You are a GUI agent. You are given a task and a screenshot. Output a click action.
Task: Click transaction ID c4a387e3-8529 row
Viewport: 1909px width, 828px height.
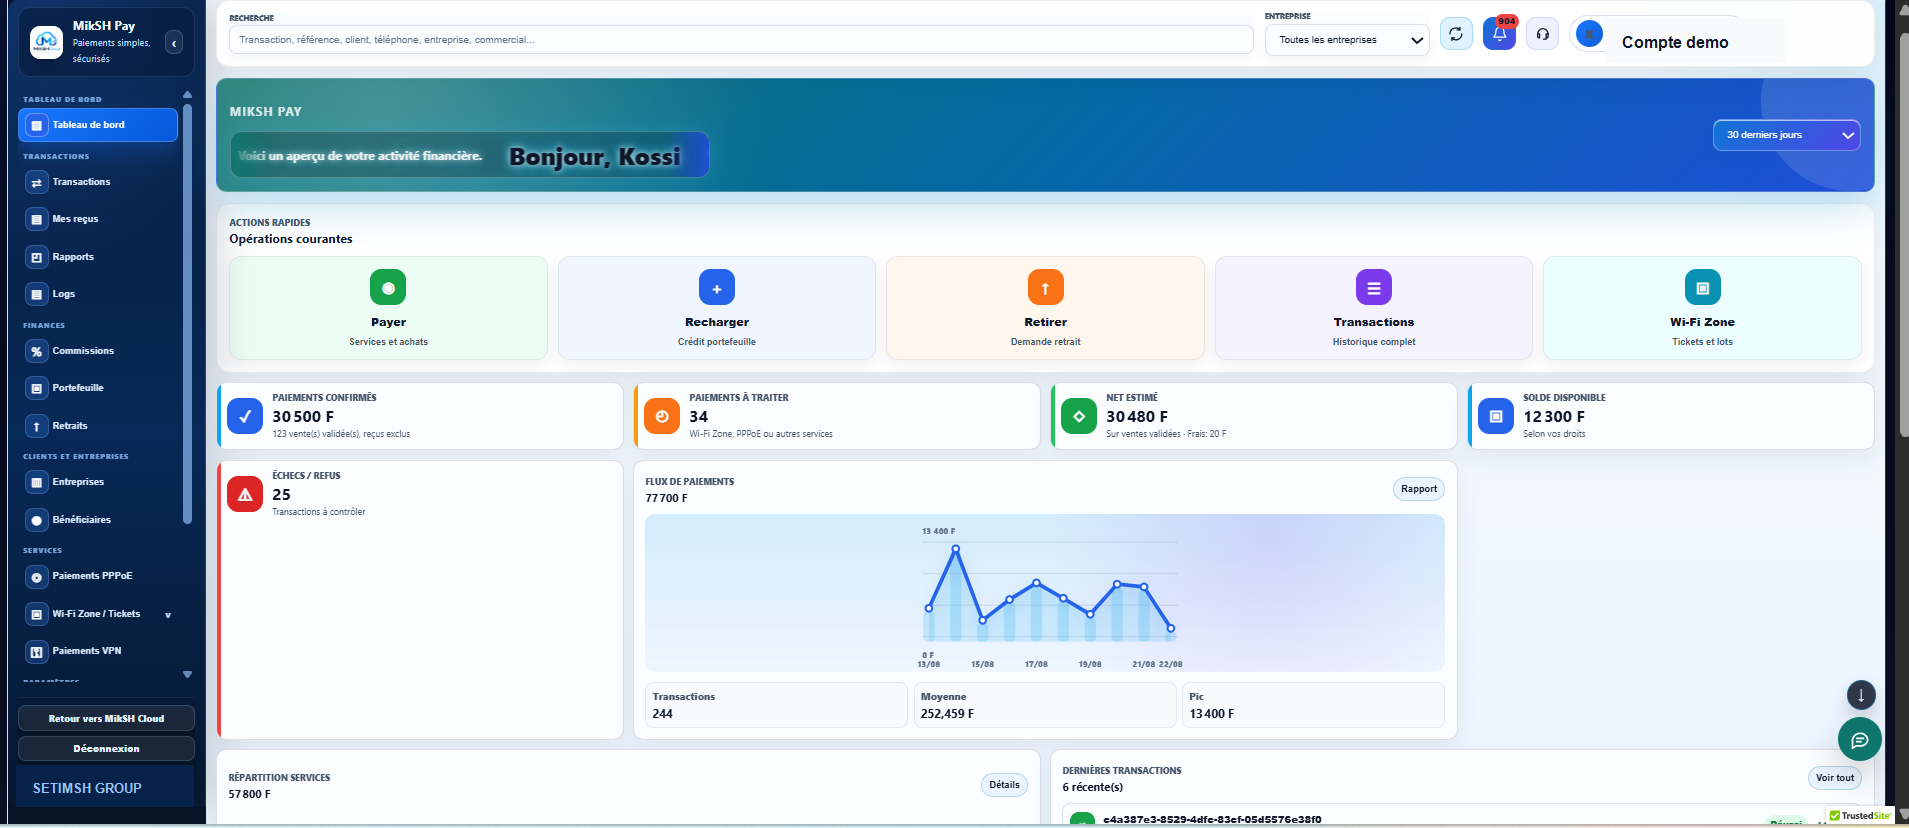pos(1212,819)
